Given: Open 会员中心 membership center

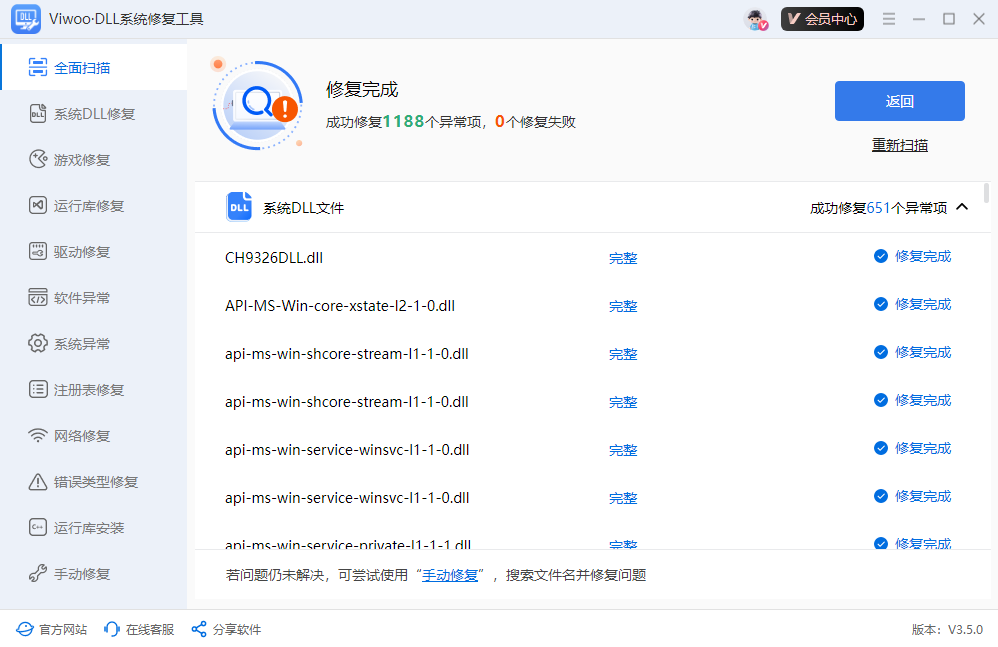Looking at the screenshot, I should [x=822, y=18].
